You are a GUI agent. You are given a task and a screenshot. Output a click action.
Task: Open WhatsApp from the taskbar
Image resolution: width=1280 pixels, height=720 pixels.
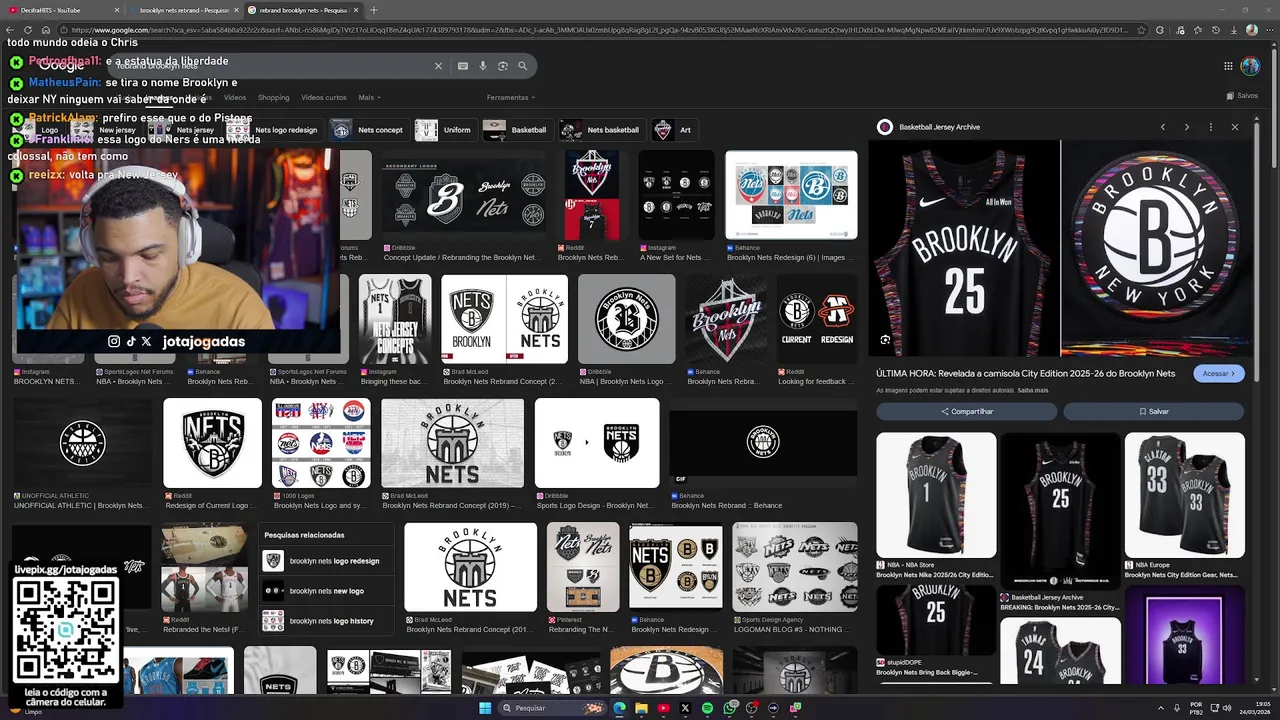(x=729, y=708)
